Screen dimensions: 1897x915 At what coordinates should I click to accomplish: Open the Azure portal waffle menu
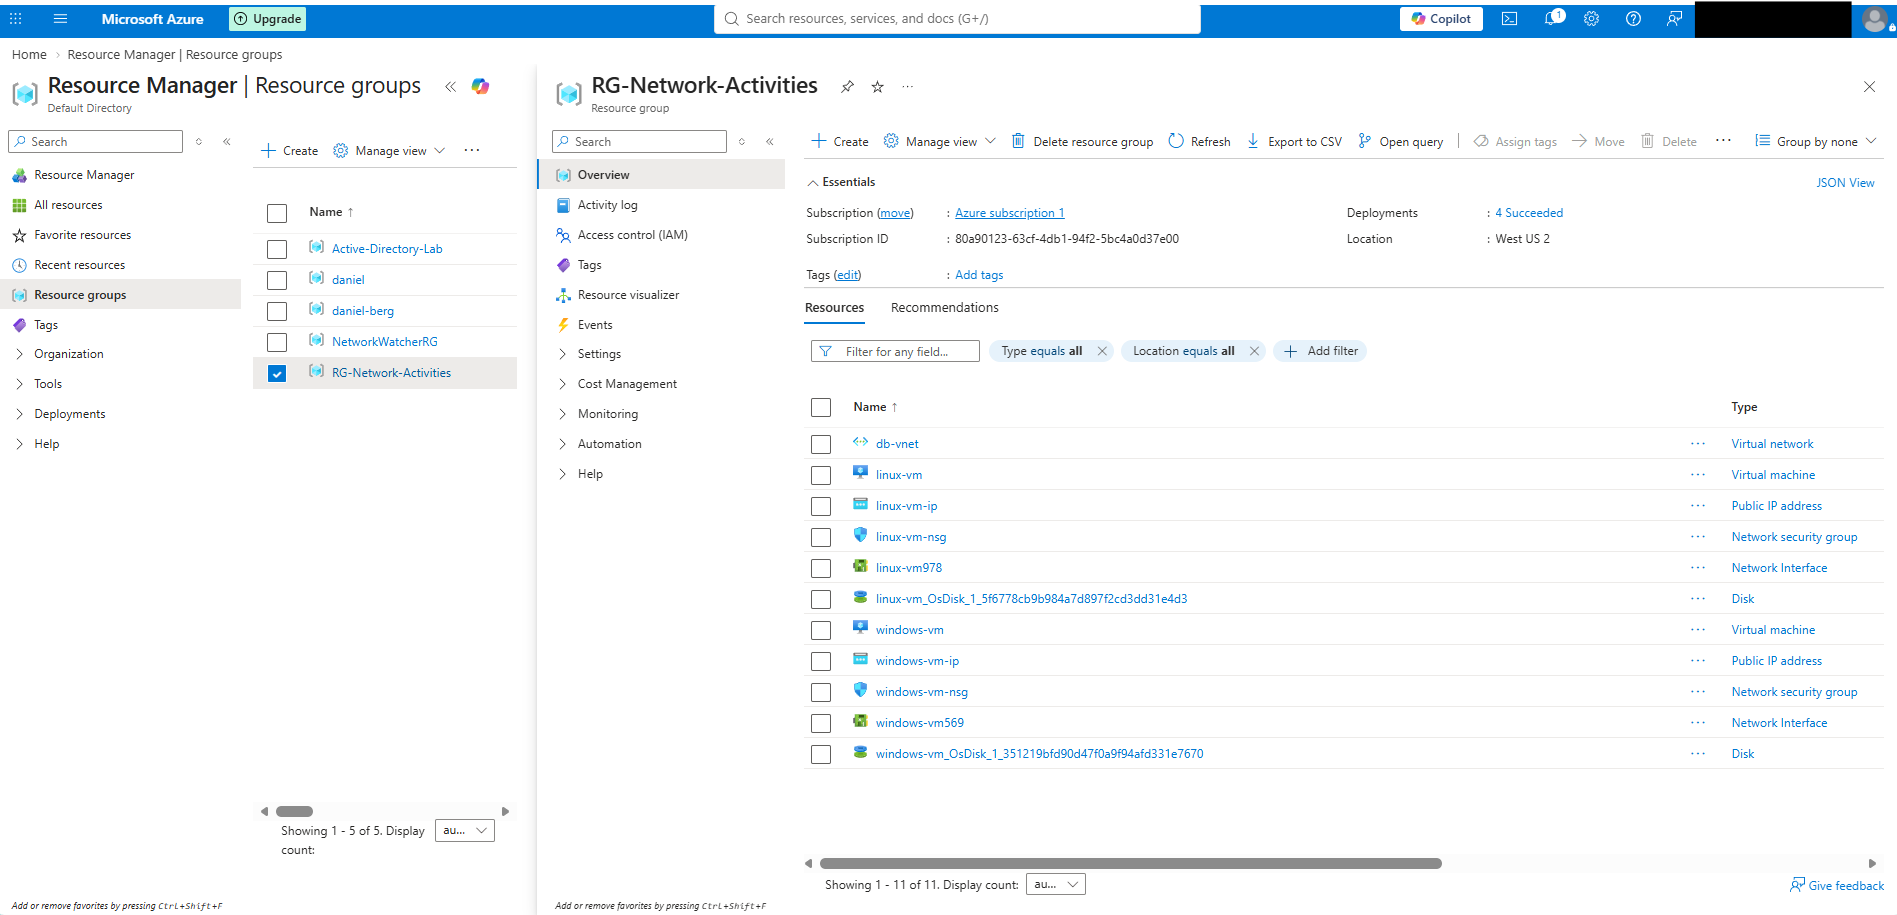(x=16, y=18)
